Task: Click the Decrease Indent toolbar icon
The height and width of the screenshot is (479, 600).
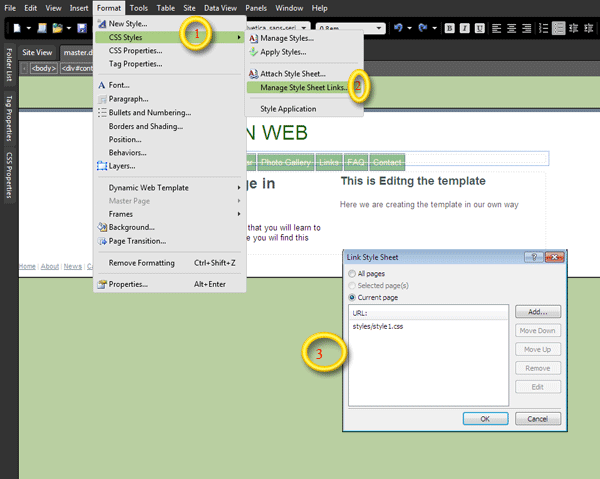Action: [574, 28]
